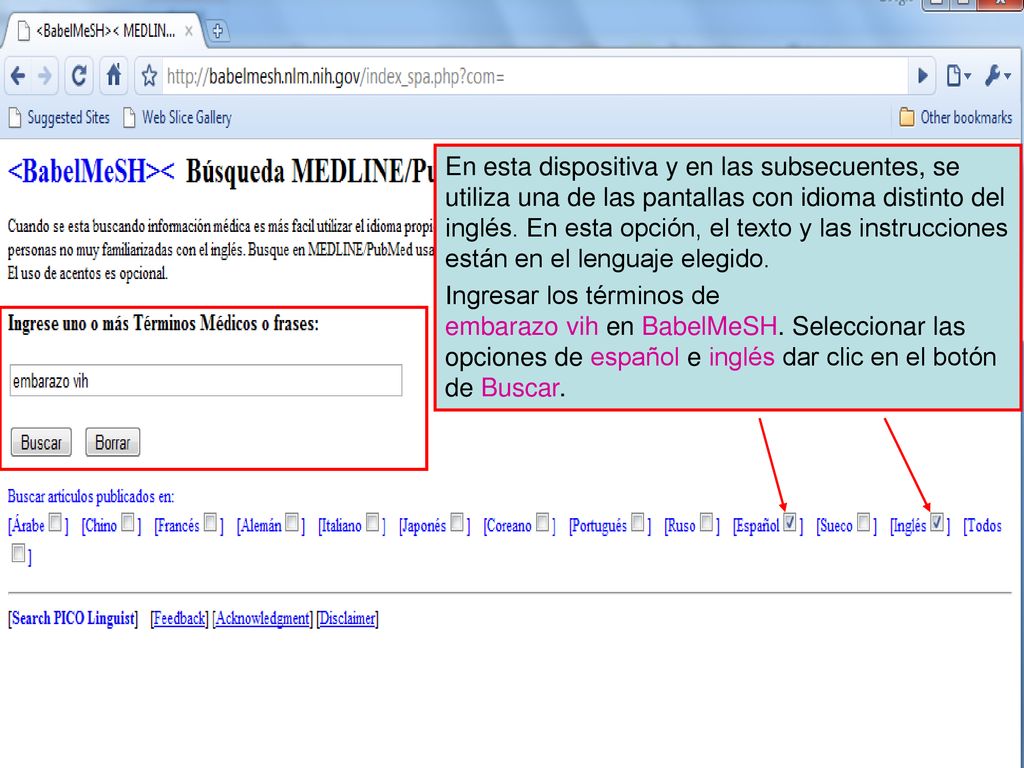Click the 'Buscar artículos publicados en:' text
1024x768 pixels.
point(91,496)
